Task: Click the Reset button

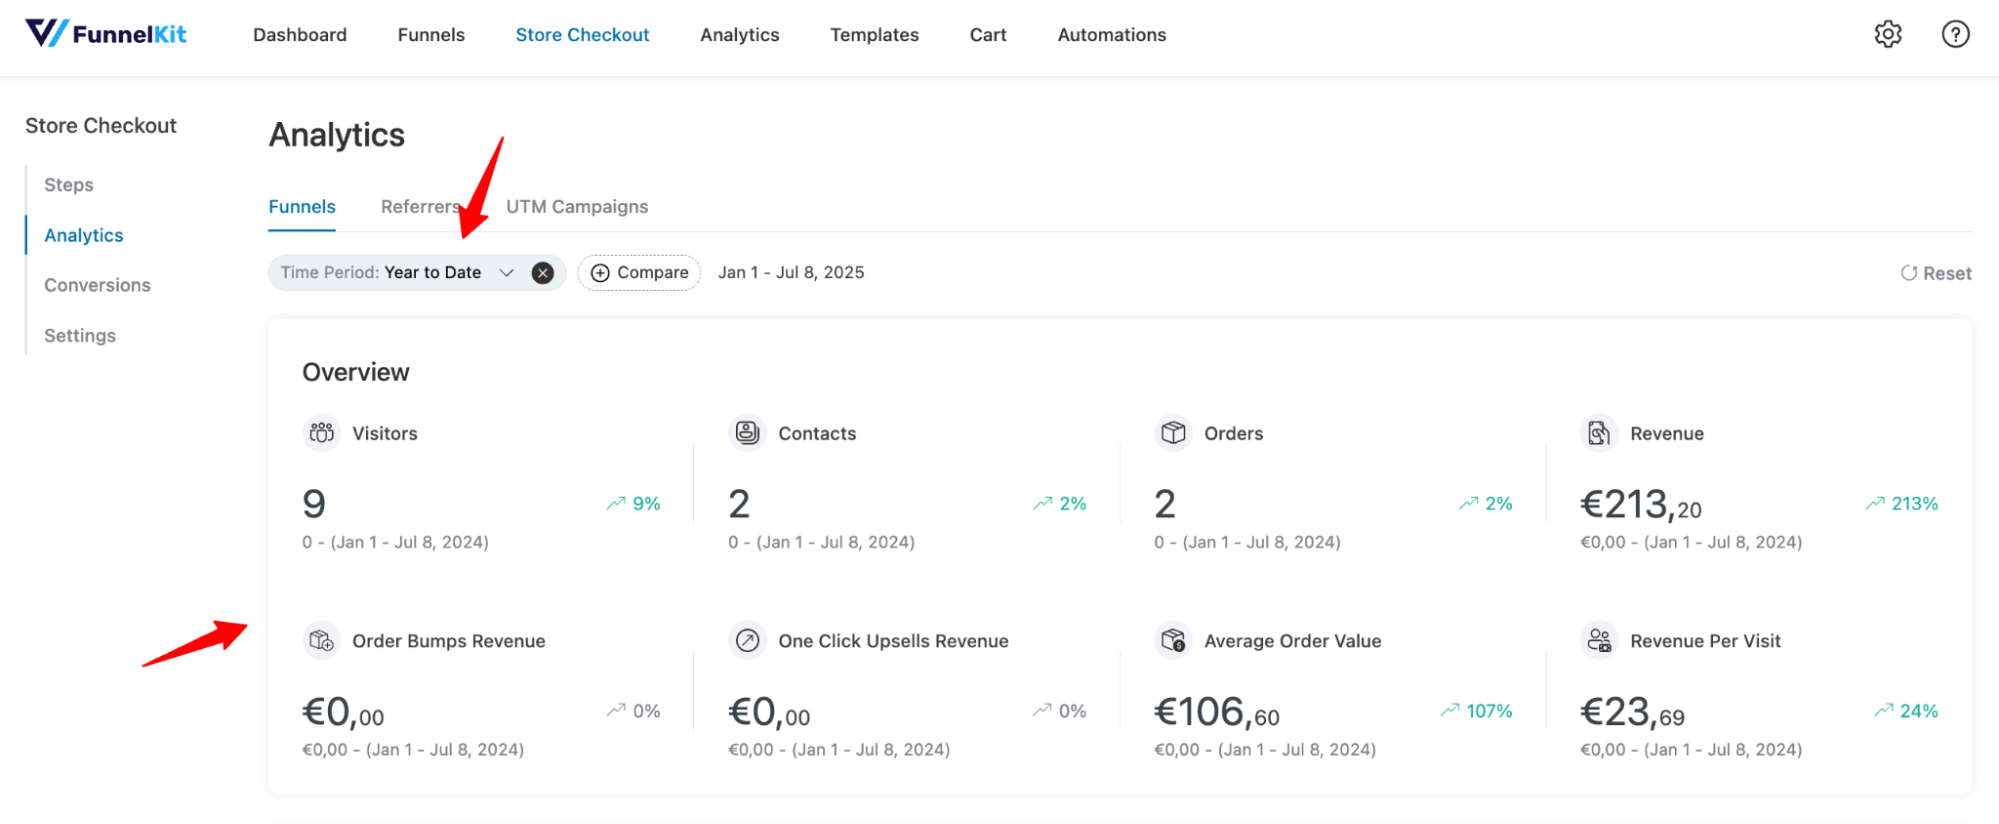Action: pyautogui.click(x=1936, y=273)
